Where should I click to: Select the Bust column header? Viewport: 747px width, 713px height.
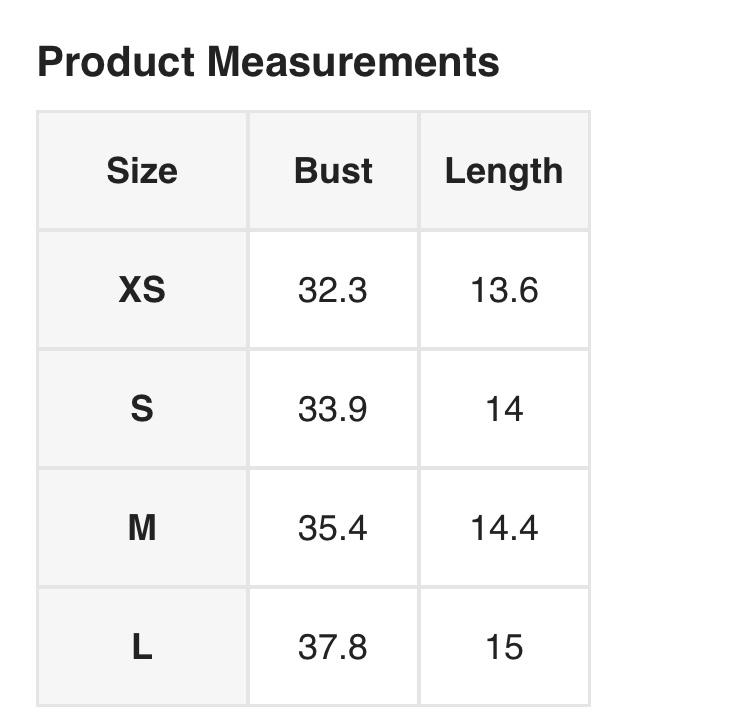click(333, 171)
